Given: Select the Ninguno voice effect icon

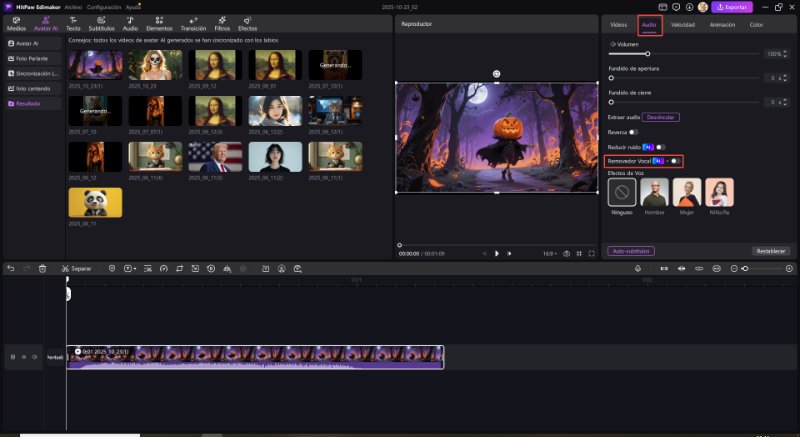Looking at the screenshot, I should tap(621, 191).
